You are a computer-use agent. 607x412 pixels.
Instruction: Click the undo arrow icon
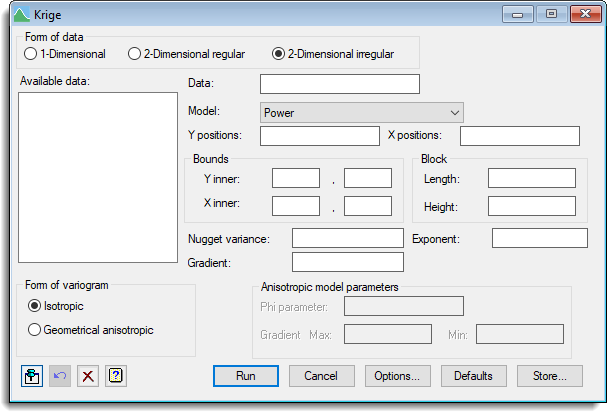tap(60, 376)
